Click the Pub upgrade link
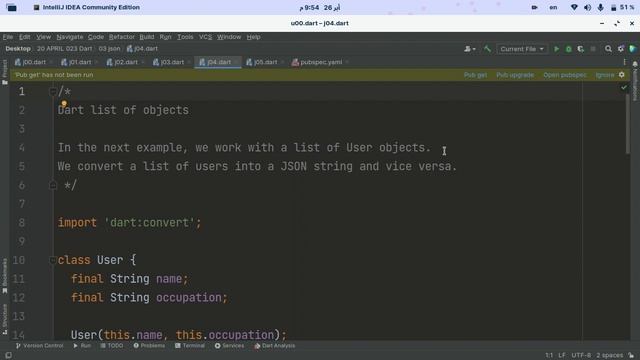This screenshot has width=640, height=360. coord(515,75)
